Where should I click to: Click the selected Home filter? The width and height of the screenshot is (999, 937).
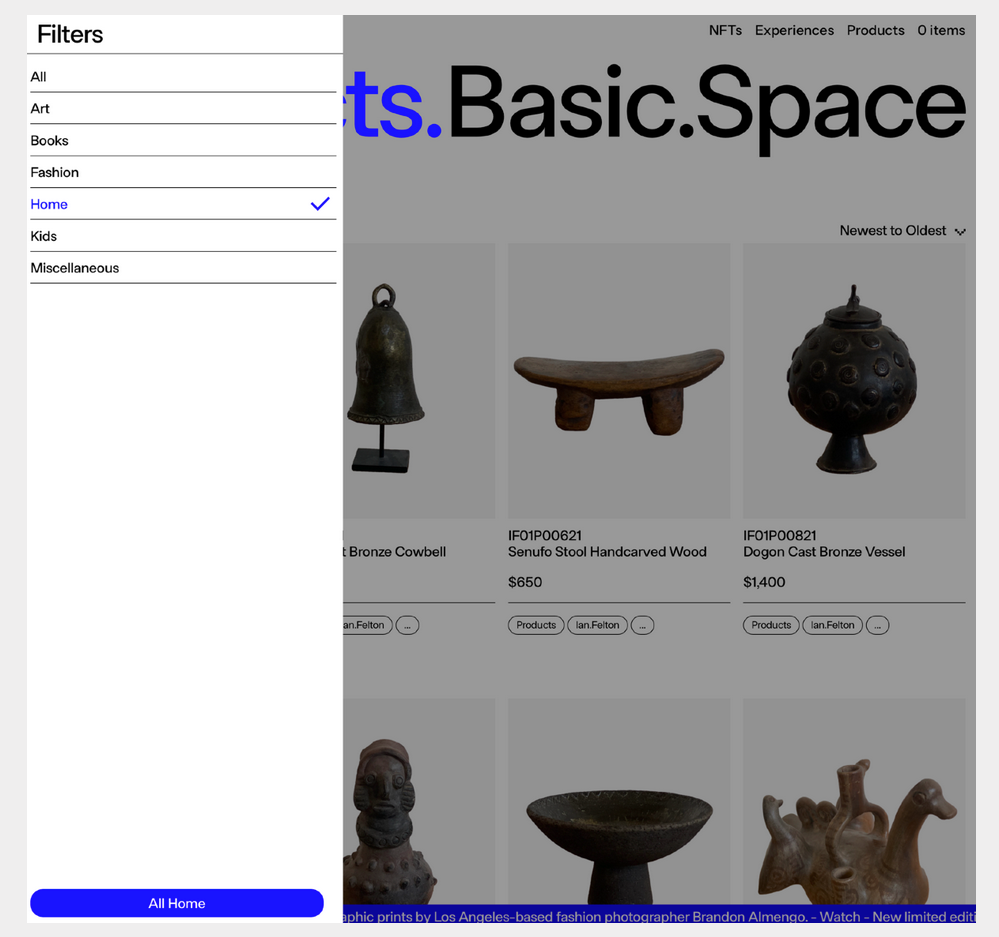(183, 204)
